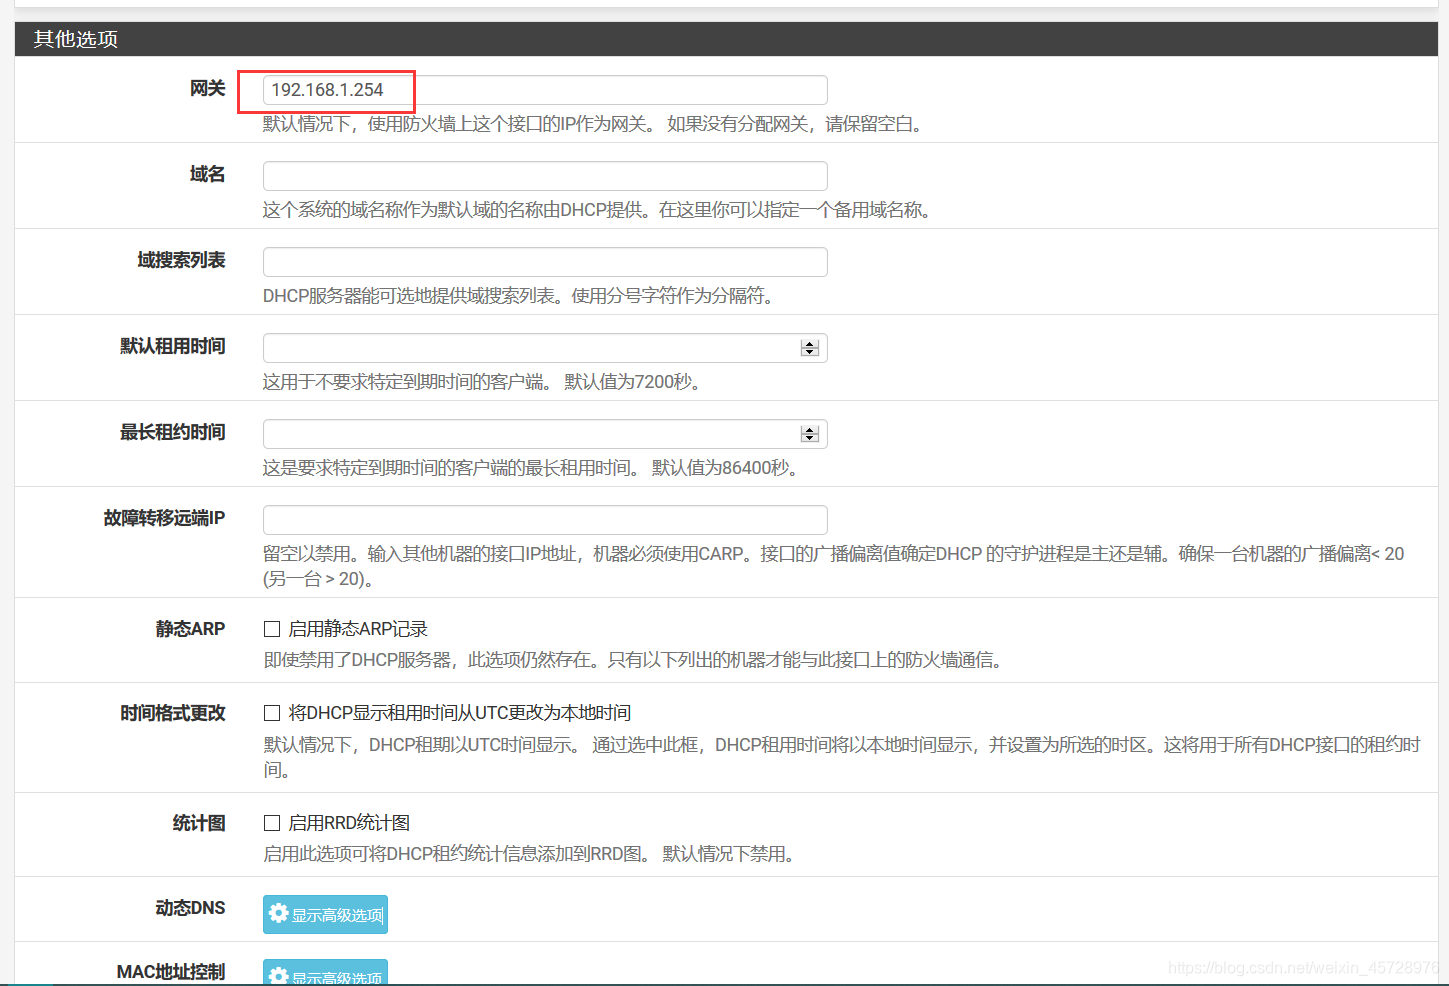Image resolution: width=1449 pixels, height=986 pixels.
Task: Click the 启用静态ARP记录 label text
Action: click(358, 629)
